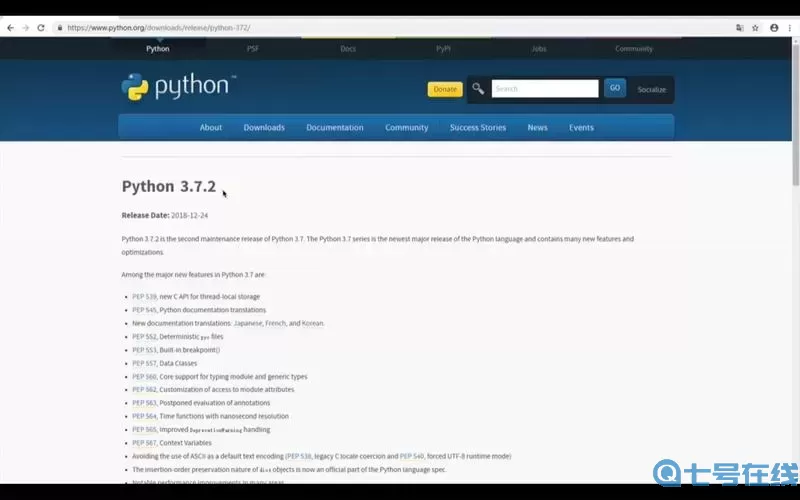Select the Community item in navigation bar
This screenshot has width=800, height=500.
pyautogui.click(x=407, y=128)
